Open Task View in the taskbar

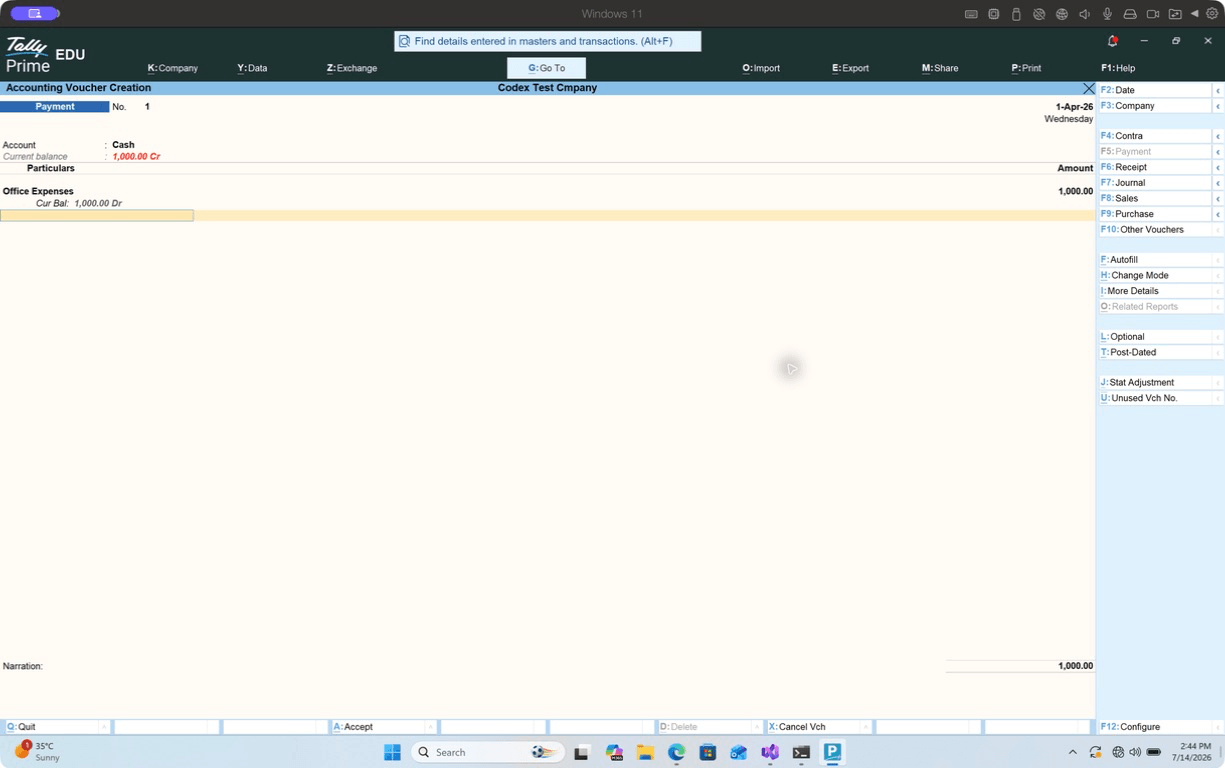[582, 752]
